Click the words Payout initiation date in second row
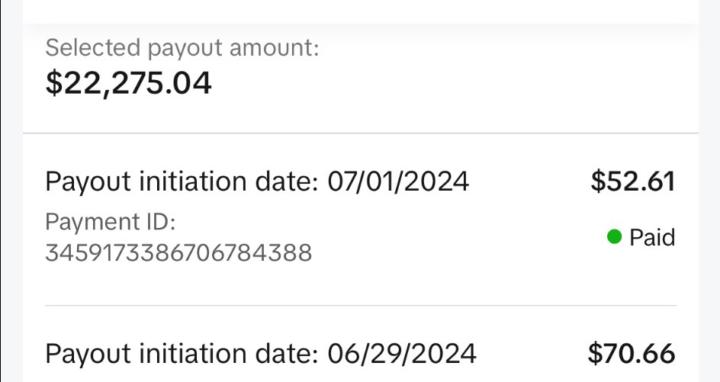This screenshot has width=720, height=382. tap(182, 354)
